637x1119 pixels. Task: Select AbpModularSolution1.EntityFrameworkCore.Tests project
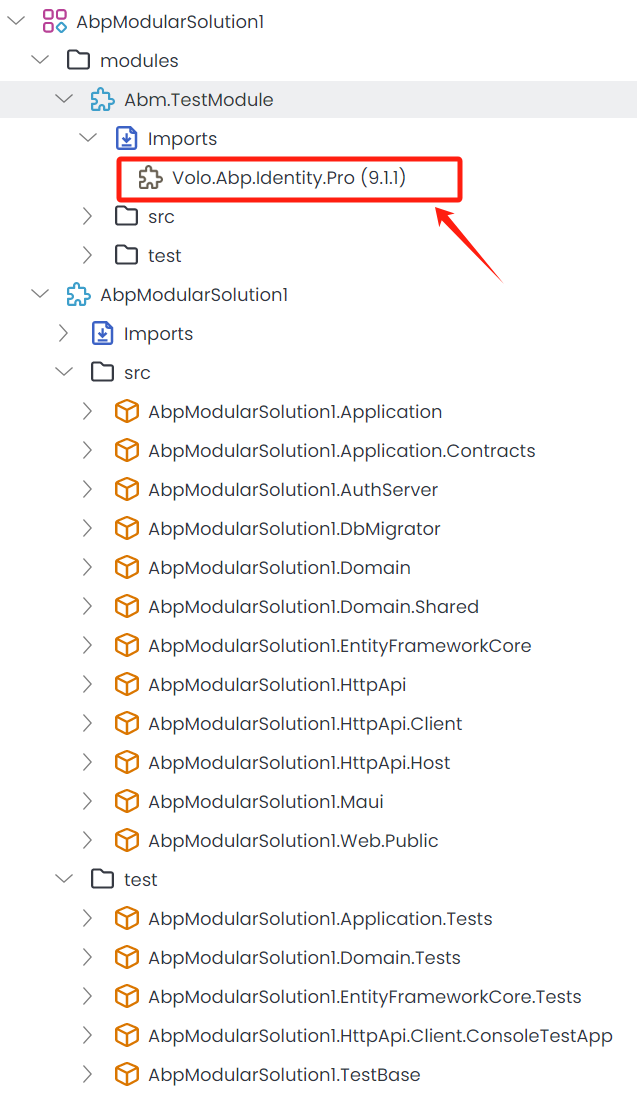click(364, 996)
